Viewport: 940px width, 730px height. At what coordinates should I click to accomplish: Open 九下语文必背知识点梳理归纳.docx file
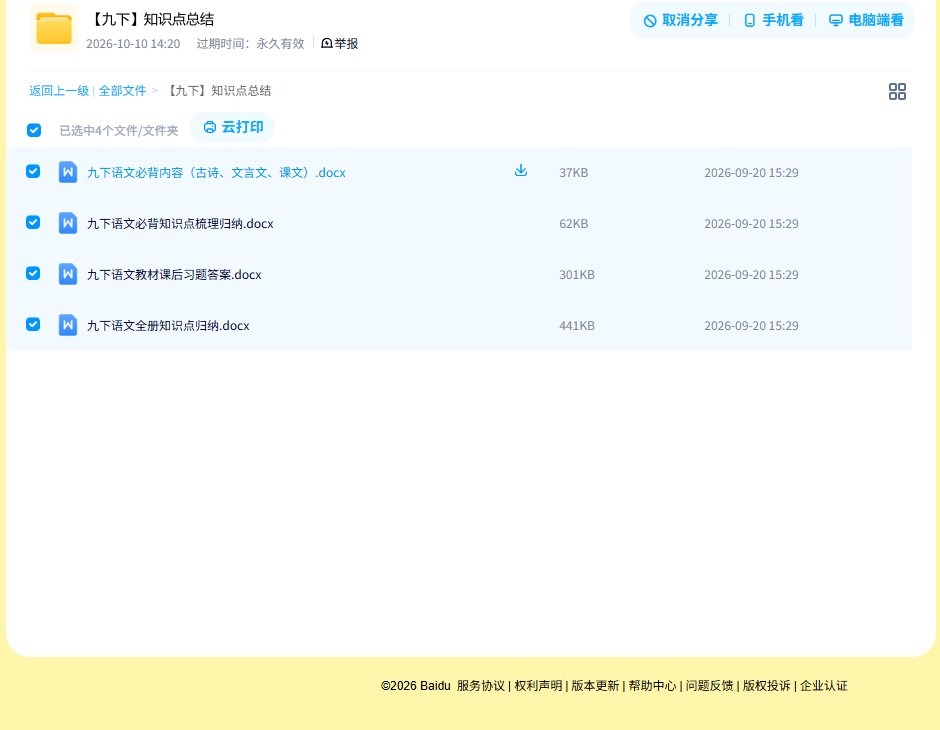(180, 224)
